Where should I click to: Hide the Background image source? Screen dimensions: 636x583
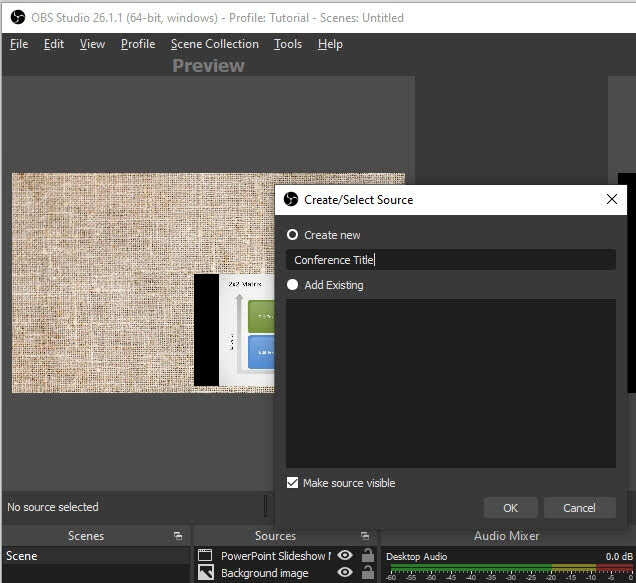[x=345, y=573]
